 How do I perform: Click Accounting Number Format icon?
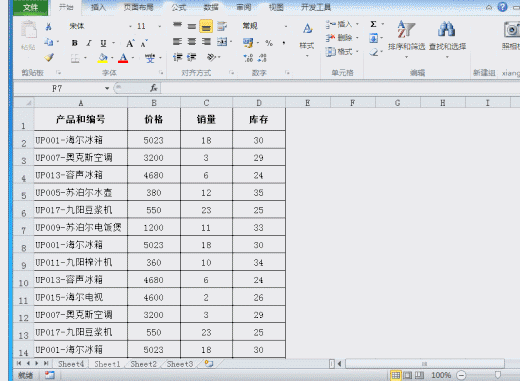248,43
